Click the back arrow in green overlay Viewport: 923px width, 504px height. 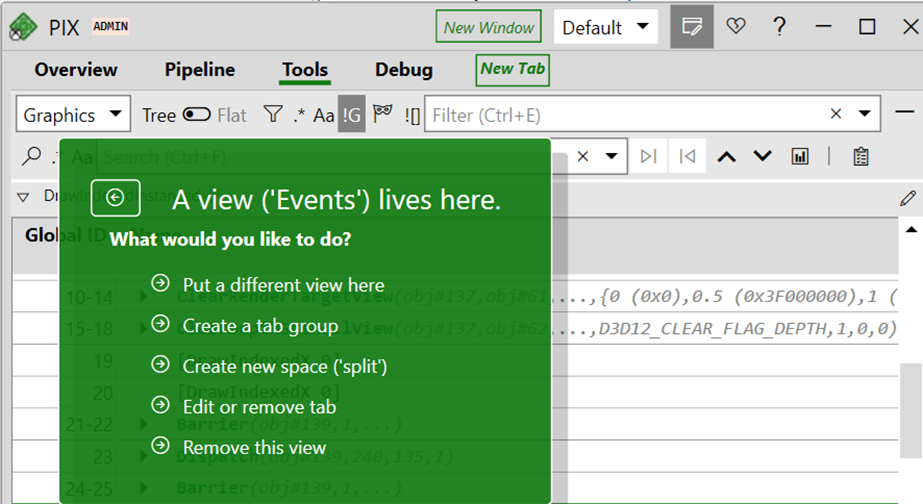coord(115,197)
